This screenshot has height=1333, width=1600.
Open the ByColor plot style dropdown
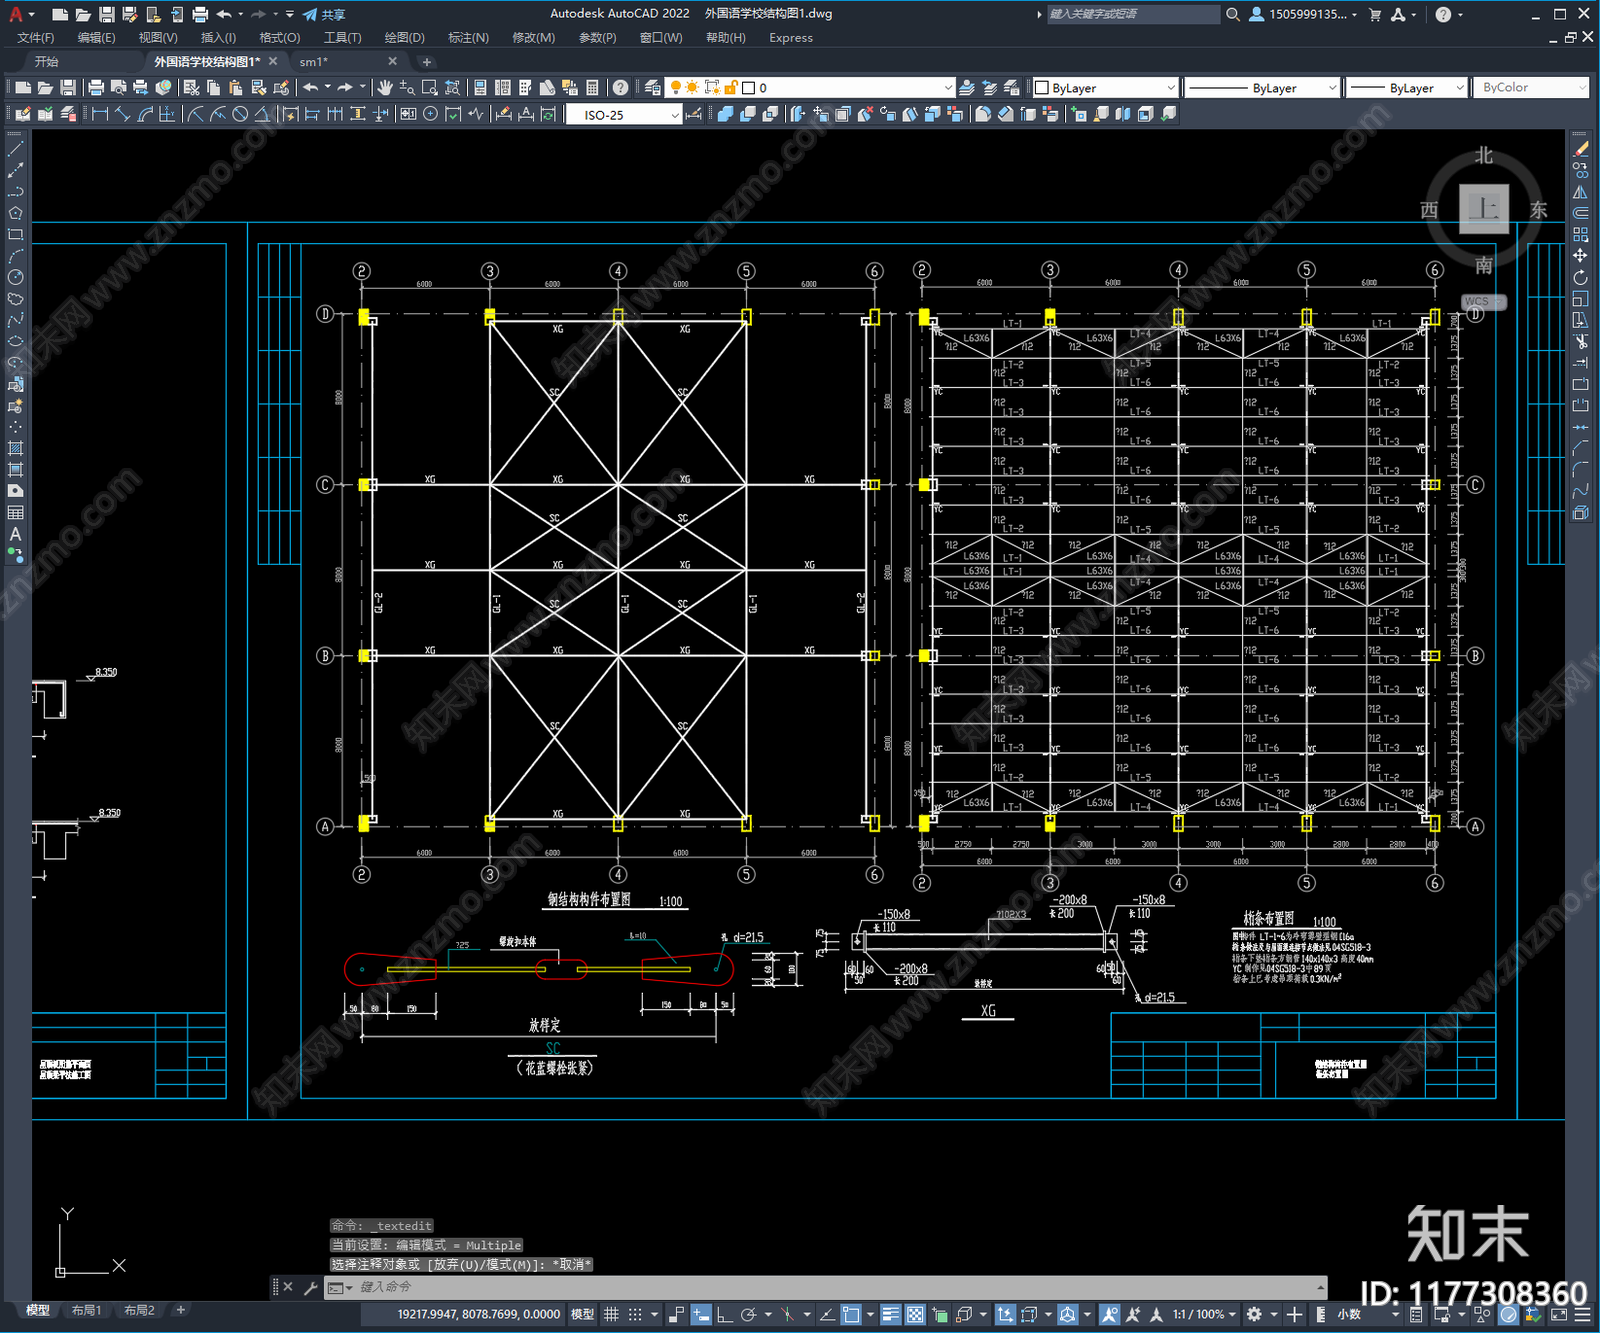pyautogui.click(x=1531, y=88)
